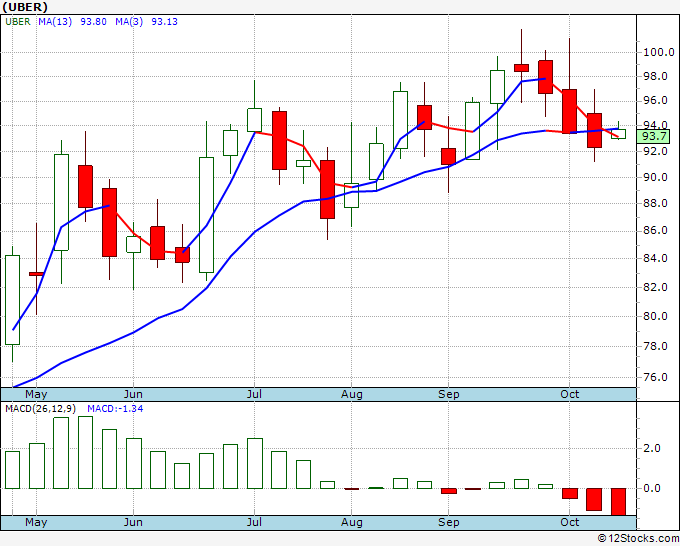
Task: Click the 0.0 label on MACD axis
Action: pyautogui.click(x=651, y=488)
